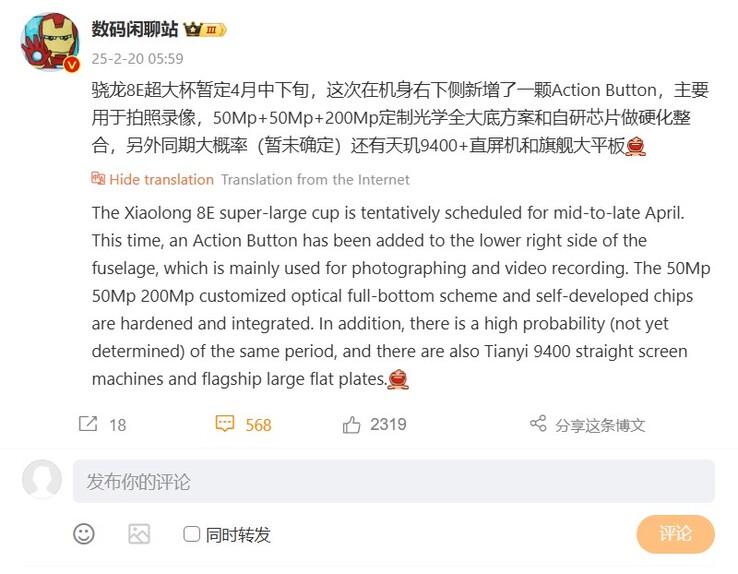
Task: Click the repost icon next to 18
Action: (x=88, y=424)
